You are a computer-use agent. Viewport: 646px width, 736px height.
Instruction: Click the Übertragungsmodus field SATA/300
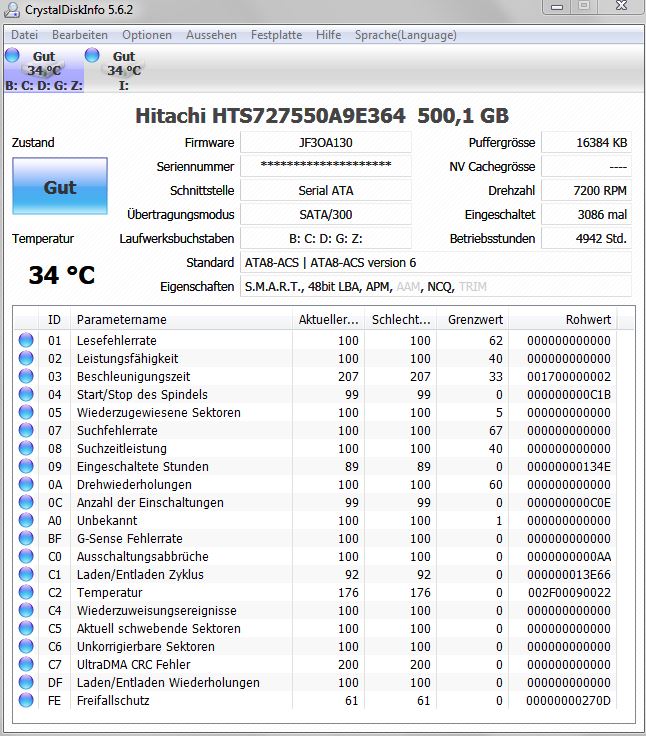pyautogui.click(x=326, y=215)
